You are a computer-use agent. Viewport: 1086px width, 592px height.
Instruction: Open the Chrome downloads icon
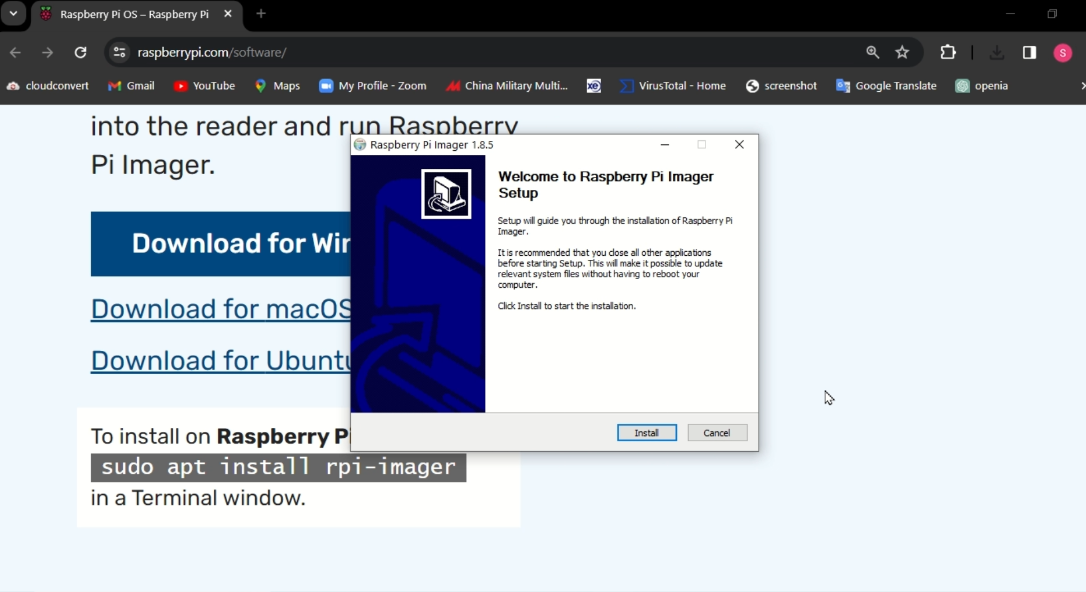point(997,53)
